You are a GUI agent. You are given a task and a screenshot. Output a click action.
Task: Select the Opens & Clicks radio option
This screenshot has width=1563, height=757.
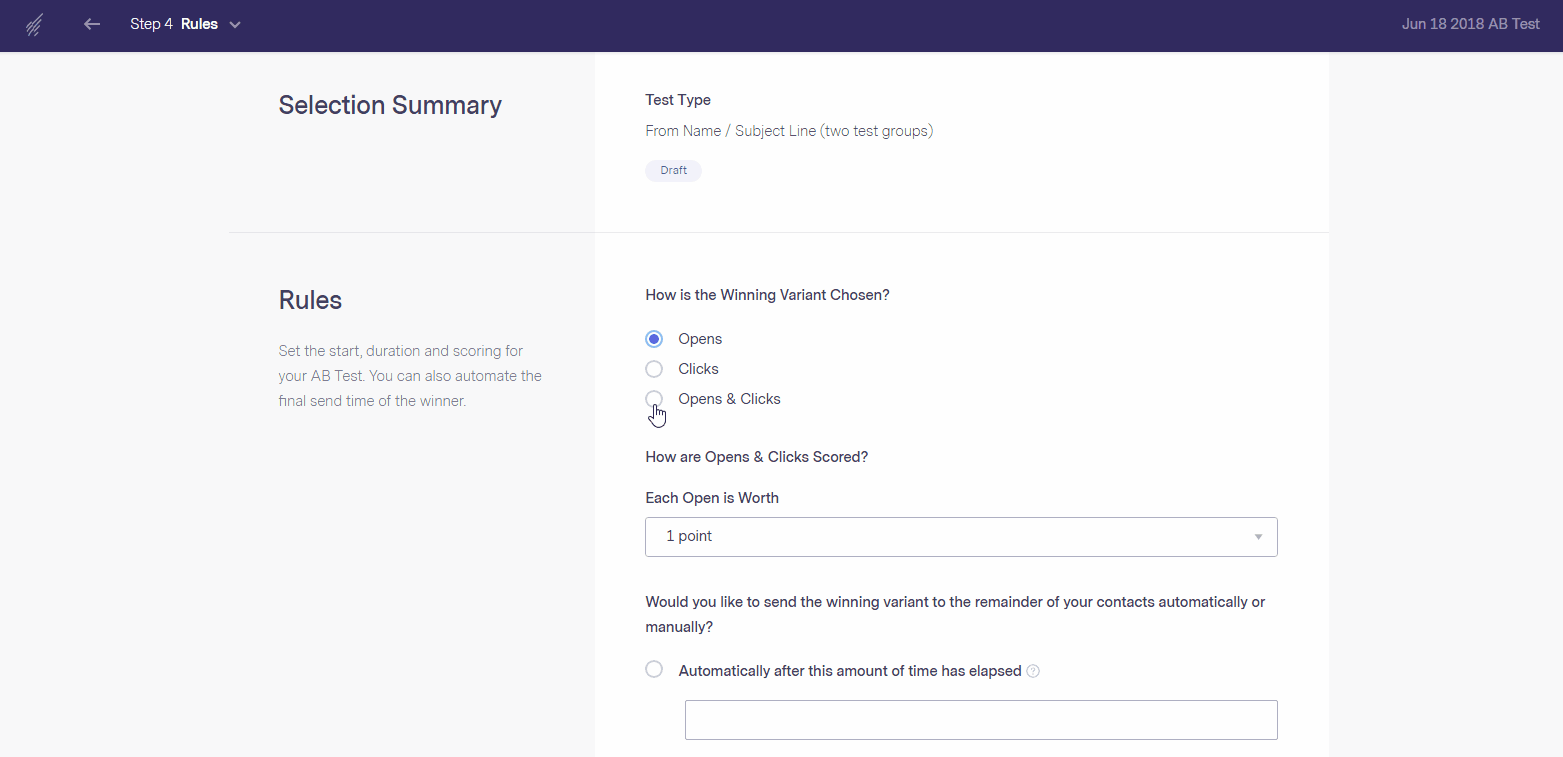pyautogui.click(x=654, y=399)
